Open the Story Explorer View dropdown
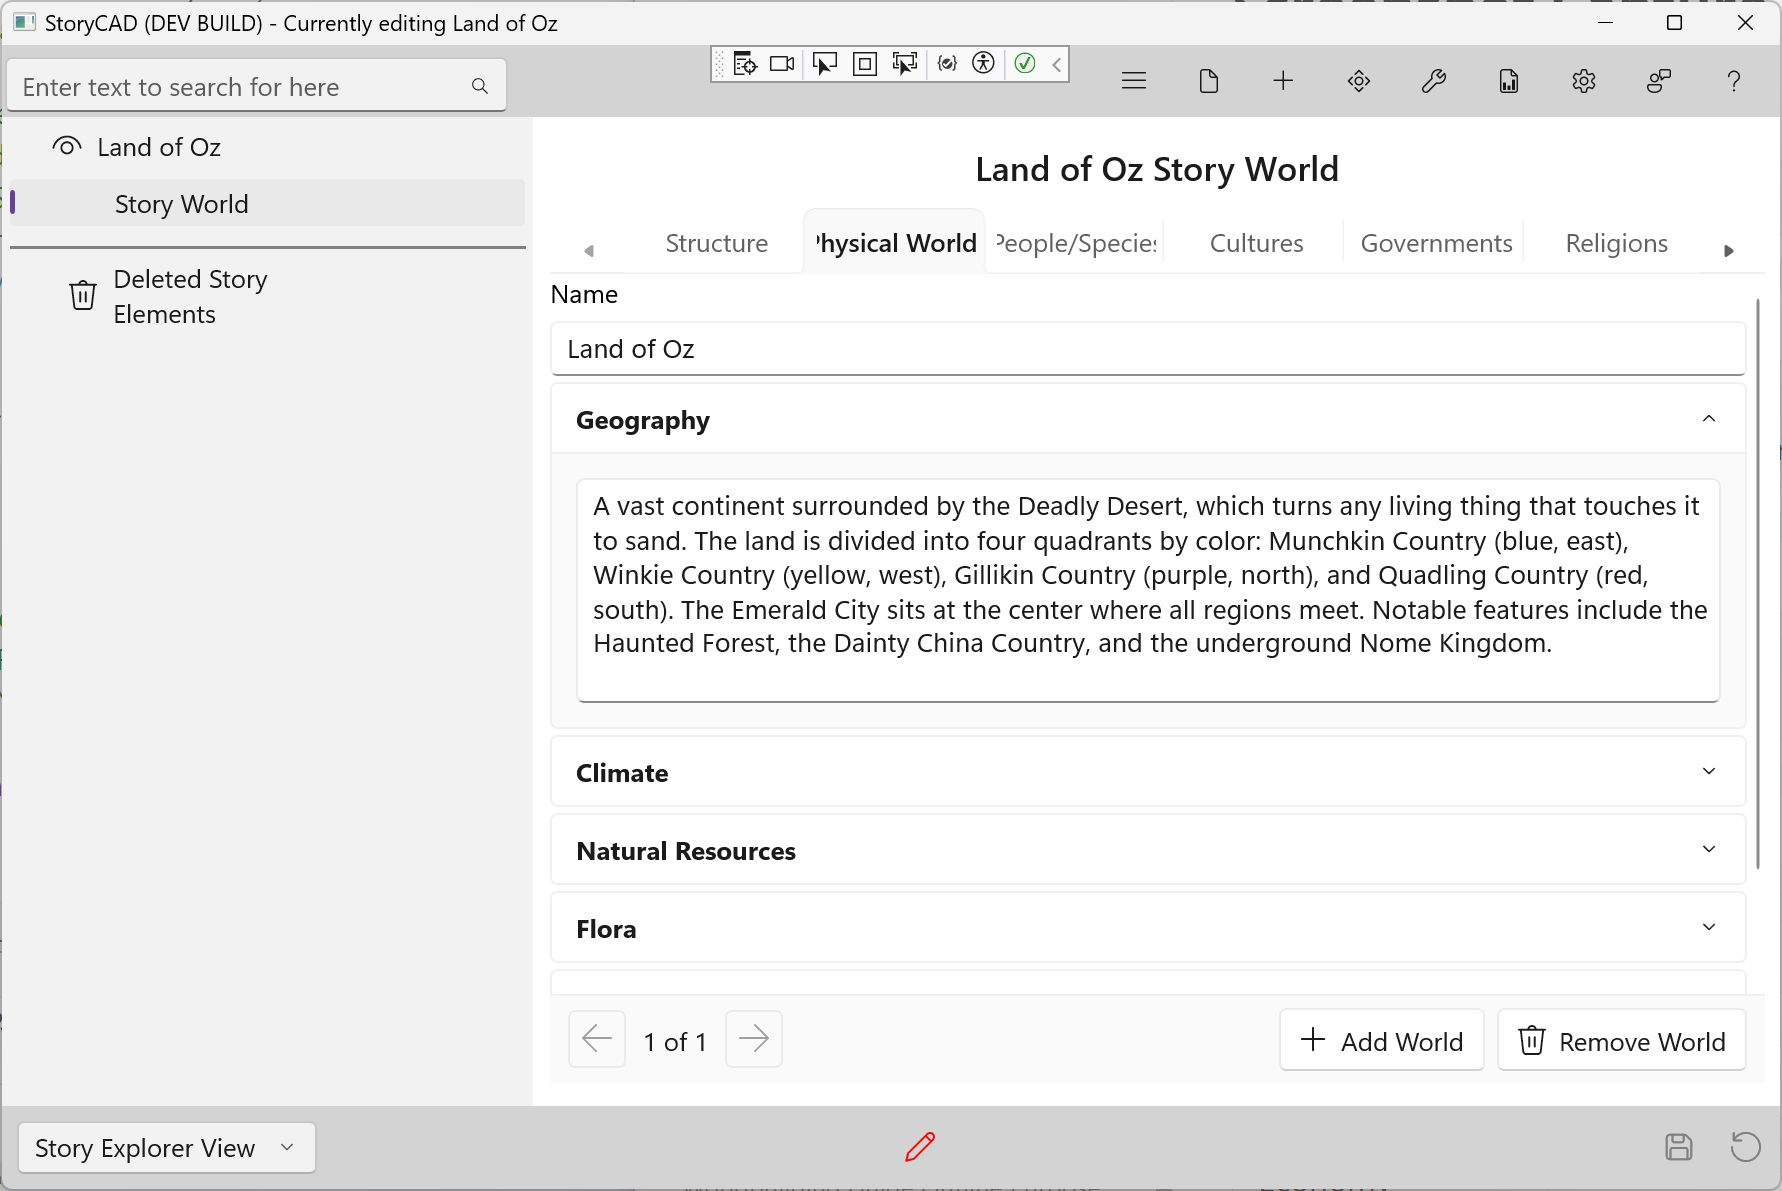The width and height of the screenshot is (1782, 1191). (166, 1147)
